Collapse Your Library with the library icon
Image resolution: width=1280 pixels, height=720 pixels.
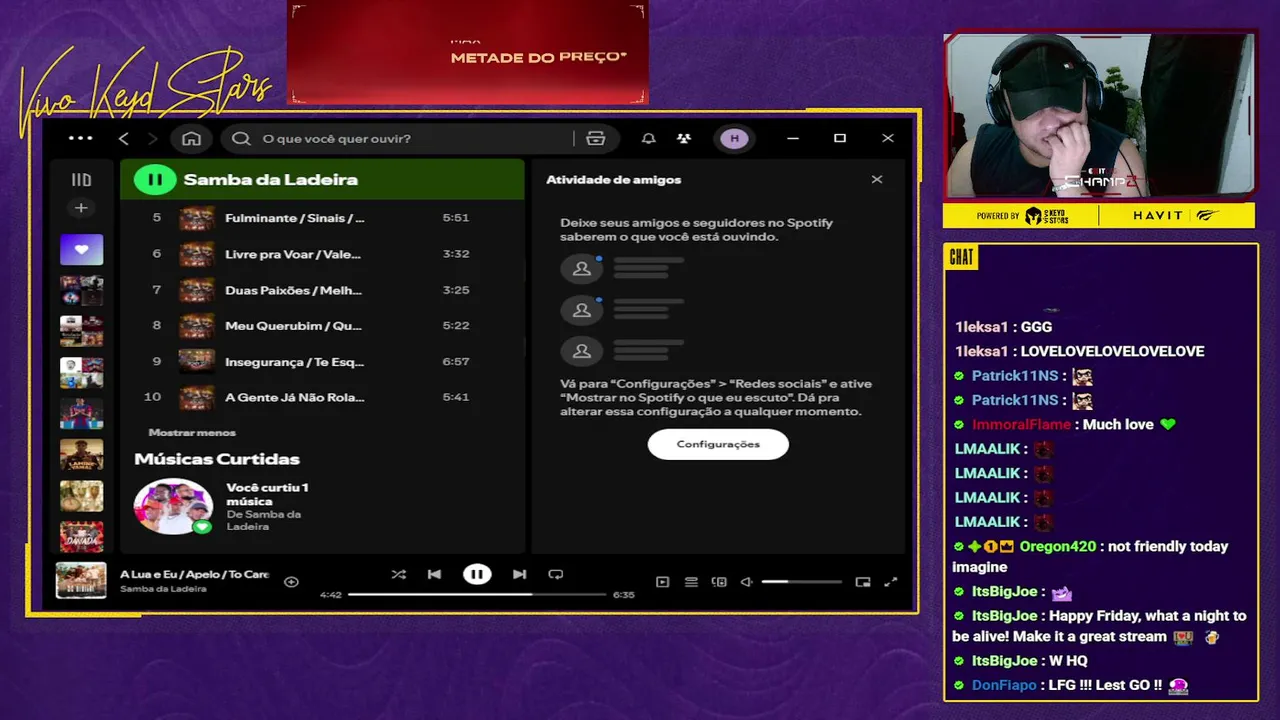[x=81, y=180]
